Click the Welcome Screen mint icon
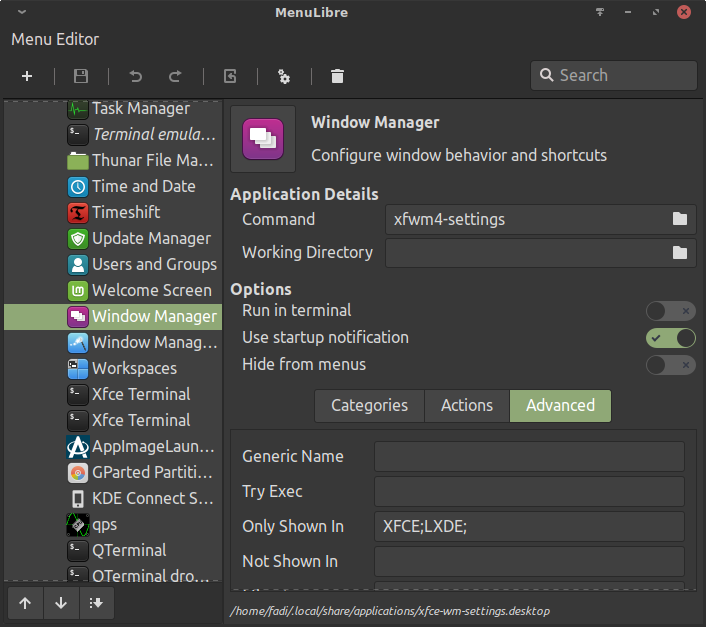 pos(78,291)
